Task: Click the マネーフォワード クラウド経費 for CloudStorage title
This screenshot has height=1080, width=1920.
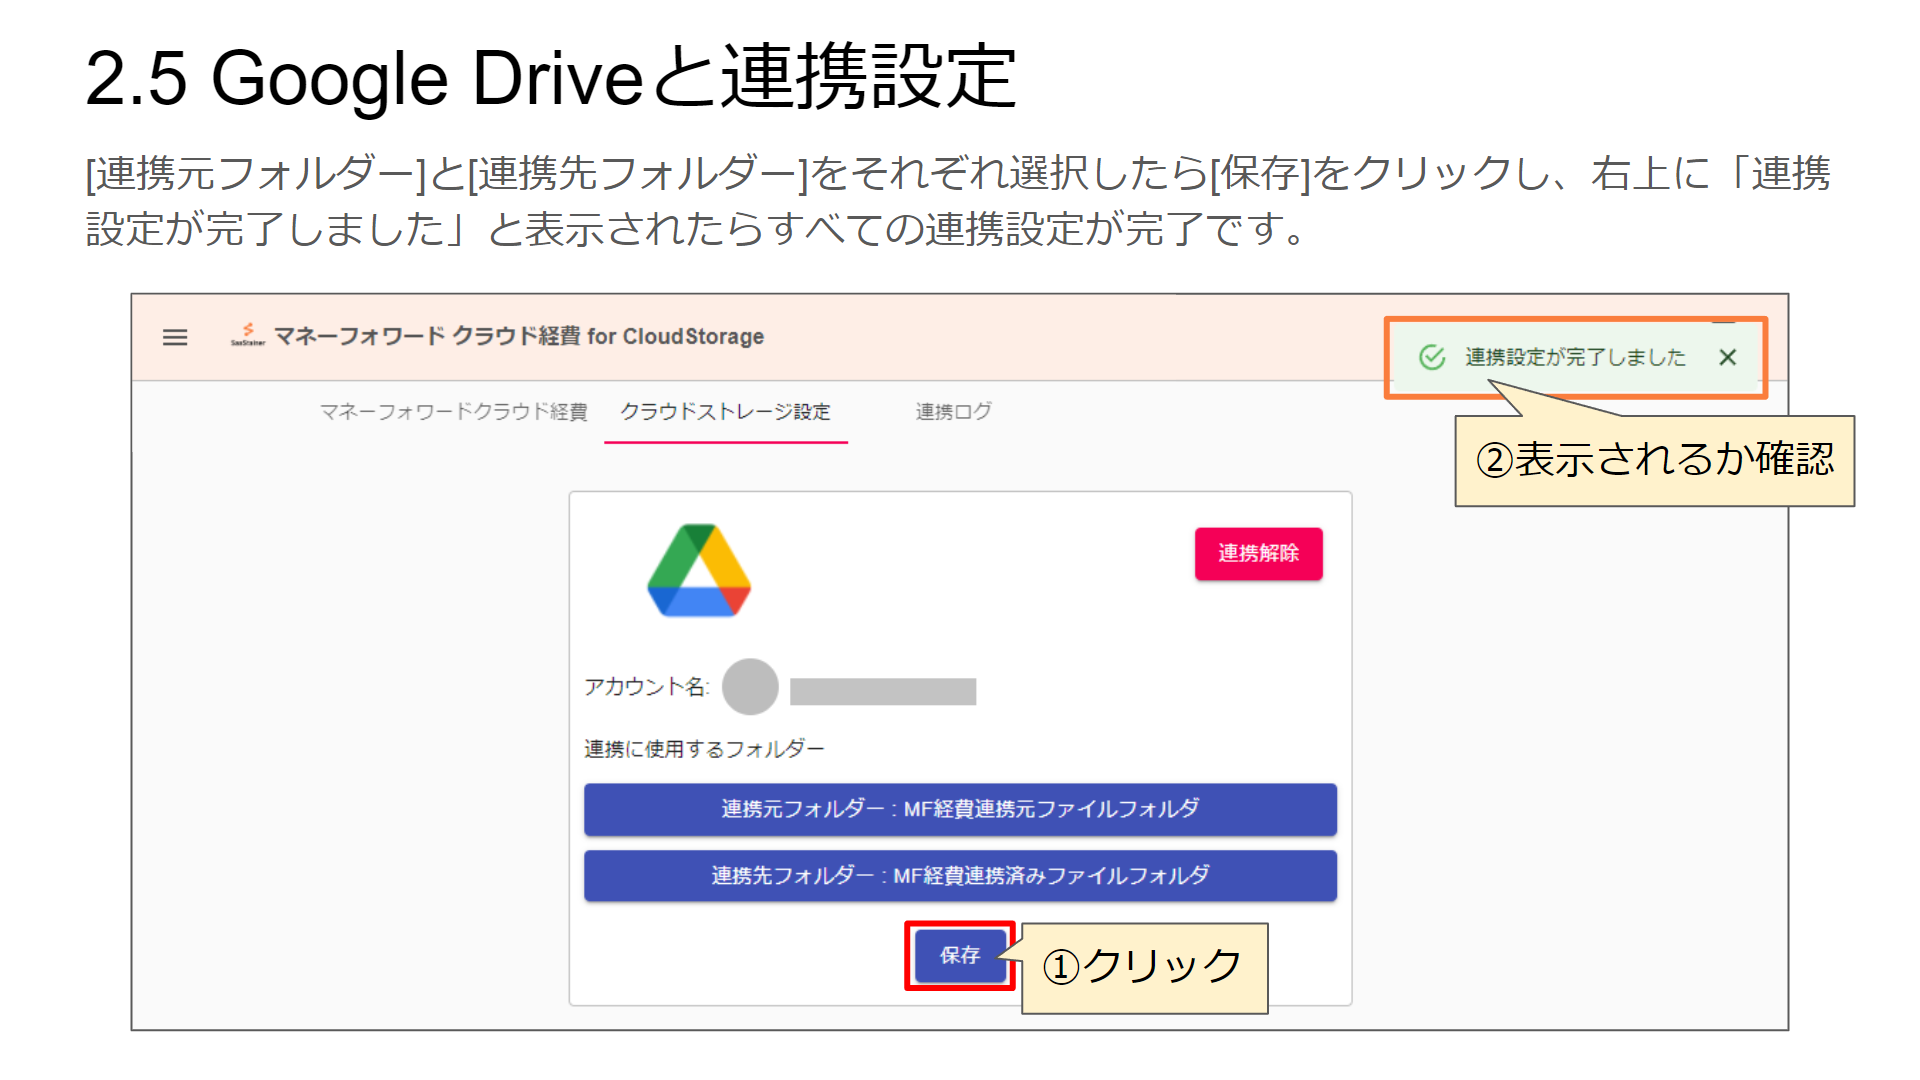Action: pyautogui.click(x=519, y=337)
